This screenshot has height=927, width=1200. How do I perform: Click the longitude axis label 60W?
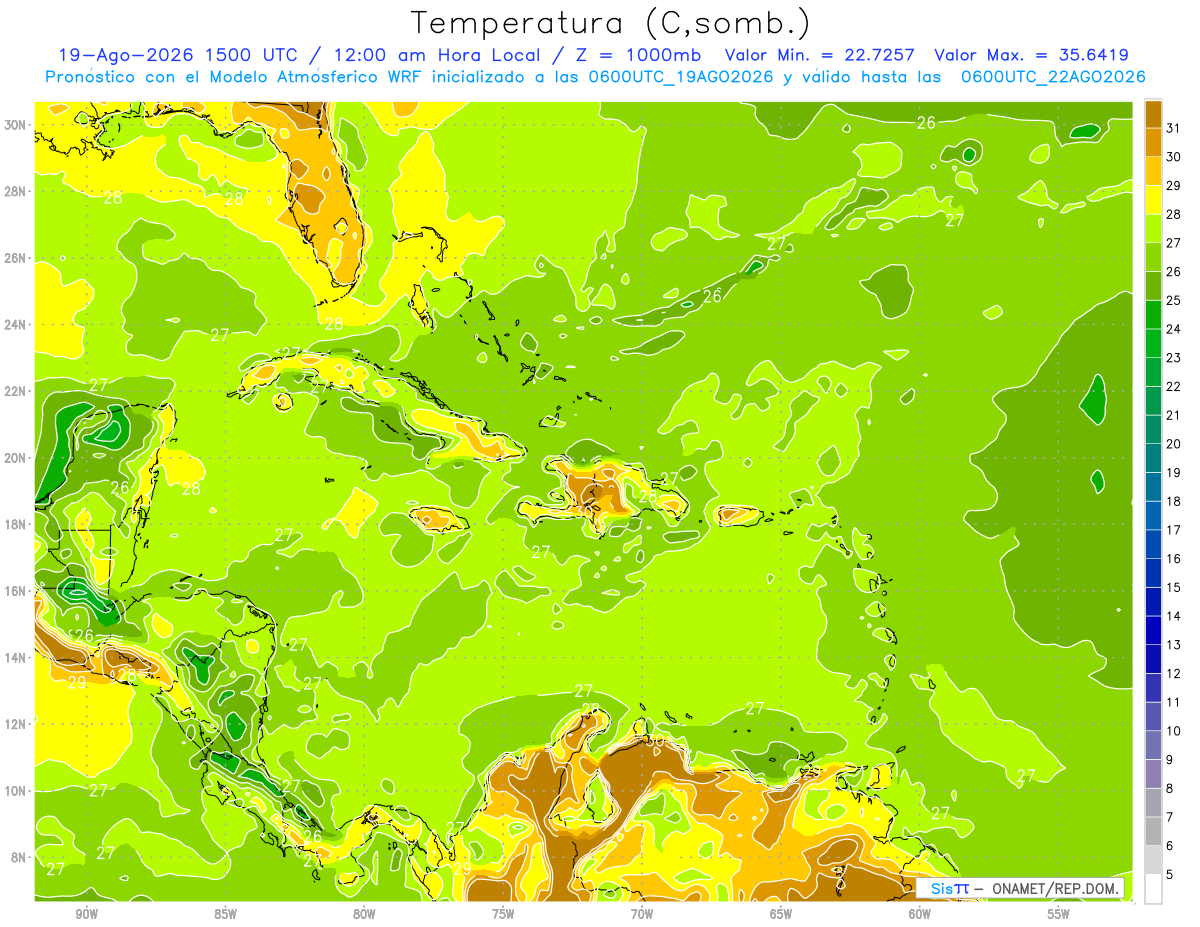tap(920, 914)
